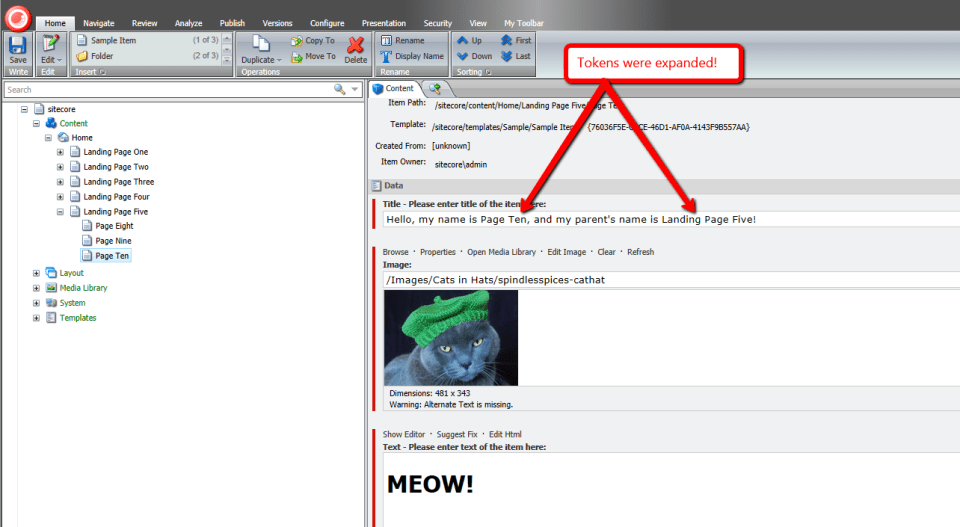Click the cat in hat thumbnail
Screen dimensions: 960x527
451,337
